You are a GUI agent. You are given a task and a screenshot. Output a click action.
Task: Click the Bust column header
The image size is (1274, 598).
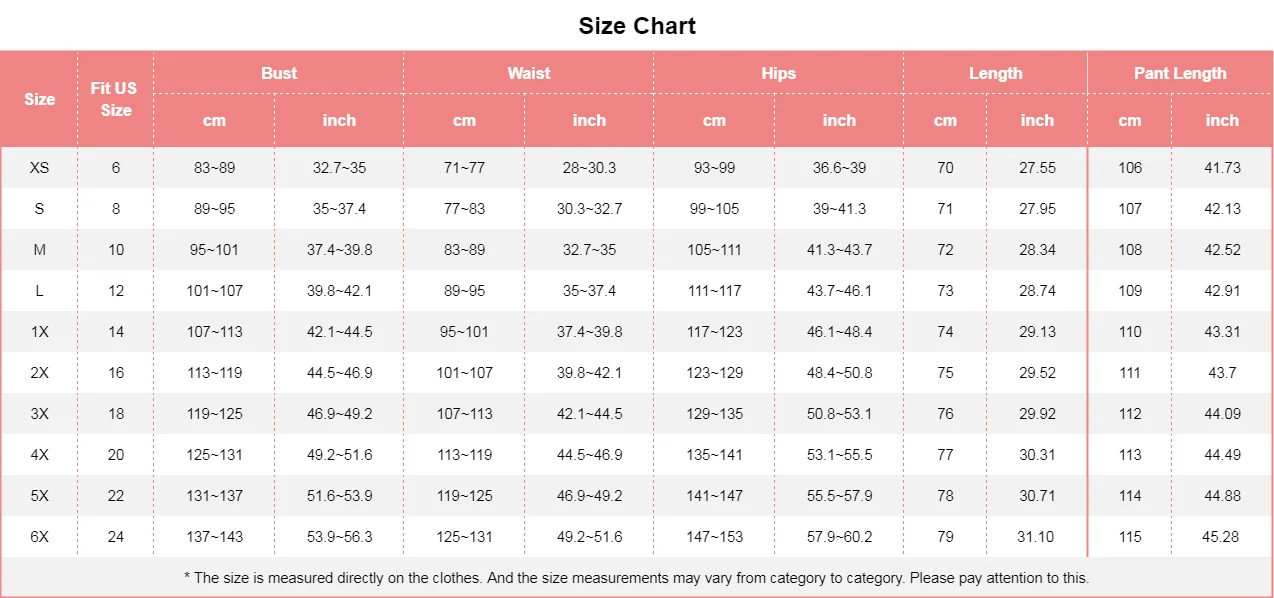coord(279,73)
